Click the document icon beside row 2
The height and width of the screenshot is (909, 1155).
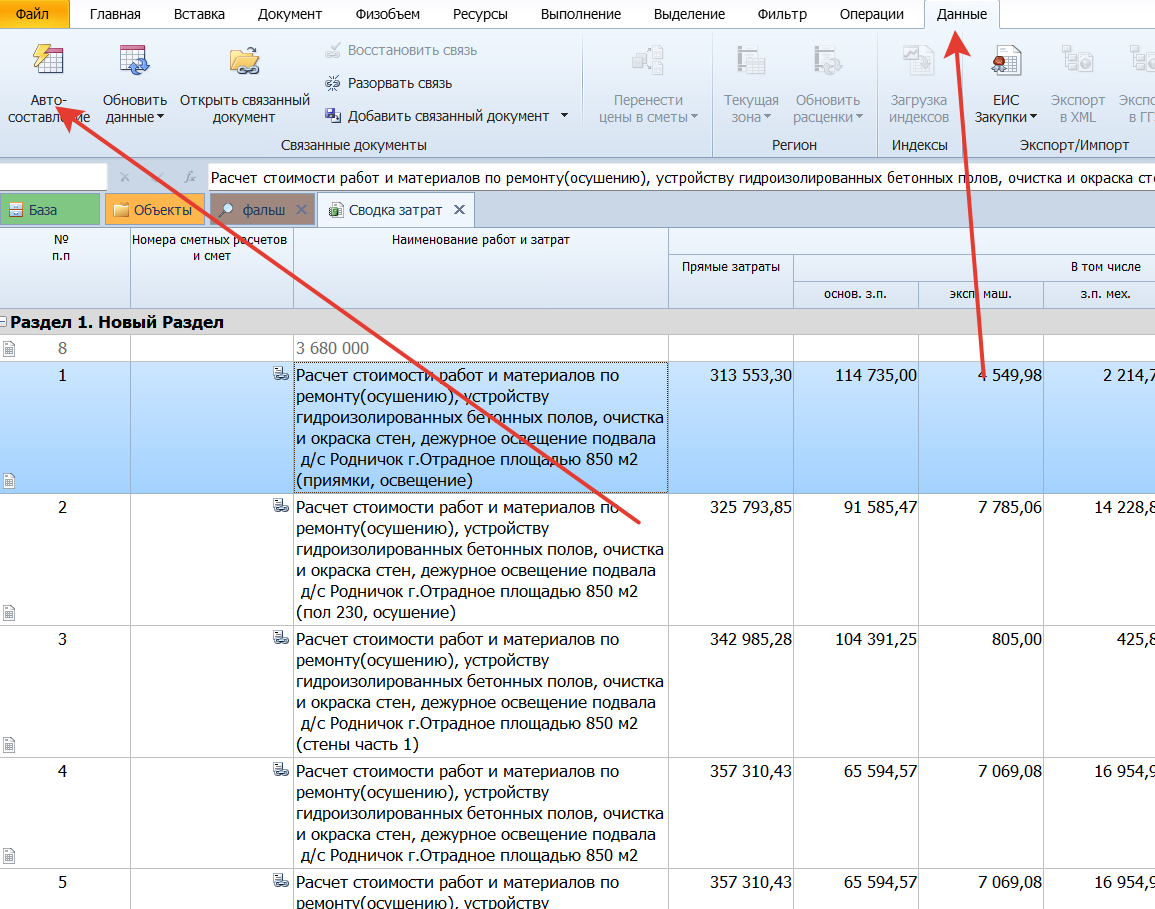pyautogui.click(x=9, y=613)
